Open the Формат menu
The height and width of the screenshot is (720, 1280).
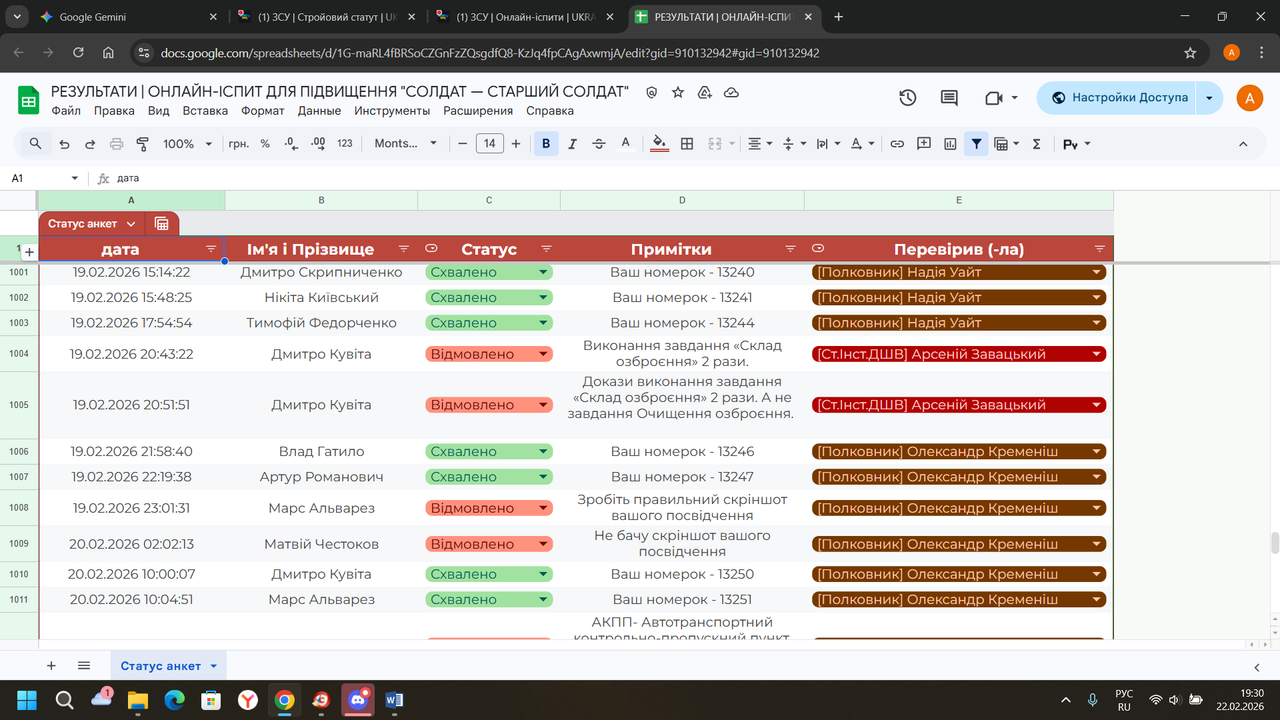[x=263, y=111]
